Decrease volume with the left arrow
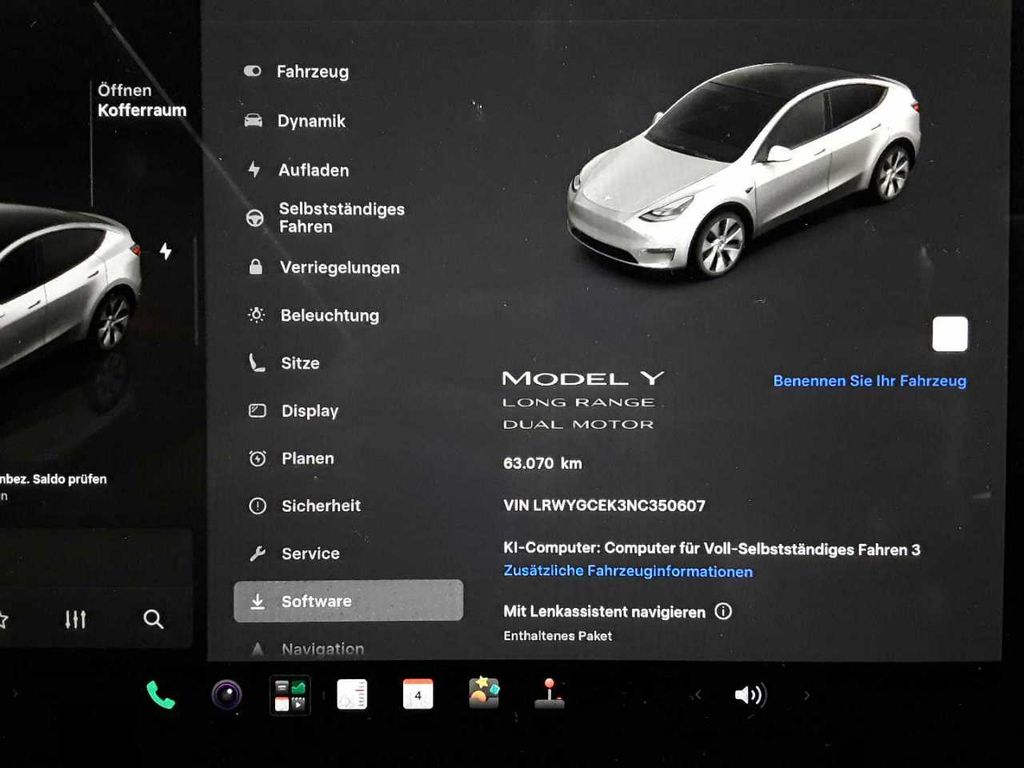This screenshot has width=1024, height=768. 697,695
